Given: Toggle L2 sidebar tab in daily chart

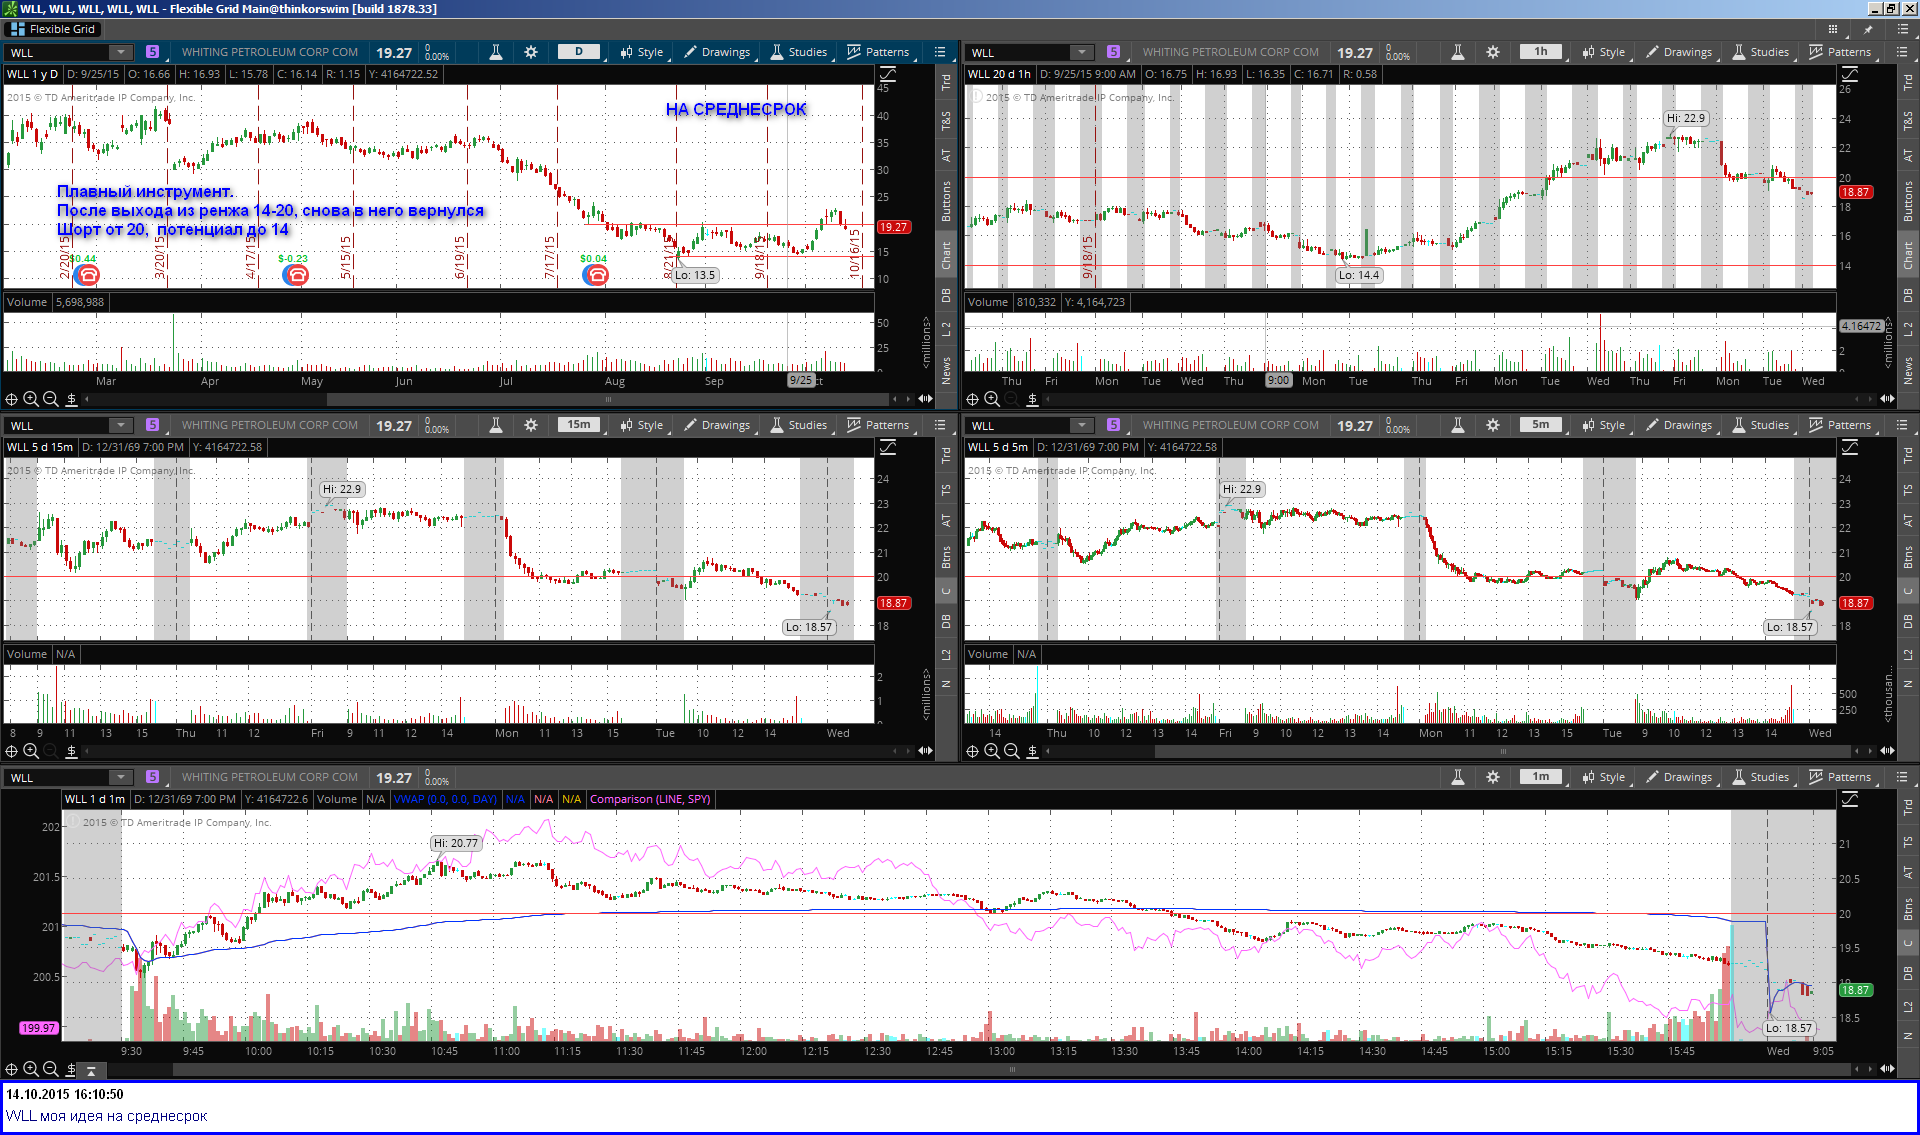Looking at the screenshot, I should click(946, 329).
